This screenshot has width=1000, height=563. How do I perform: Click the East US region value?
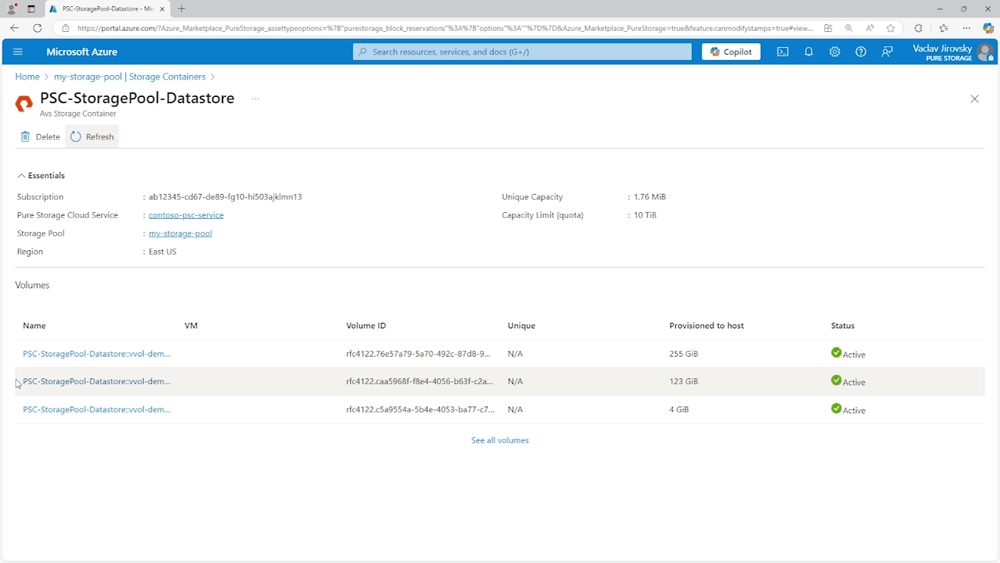[x=163, y=251]
